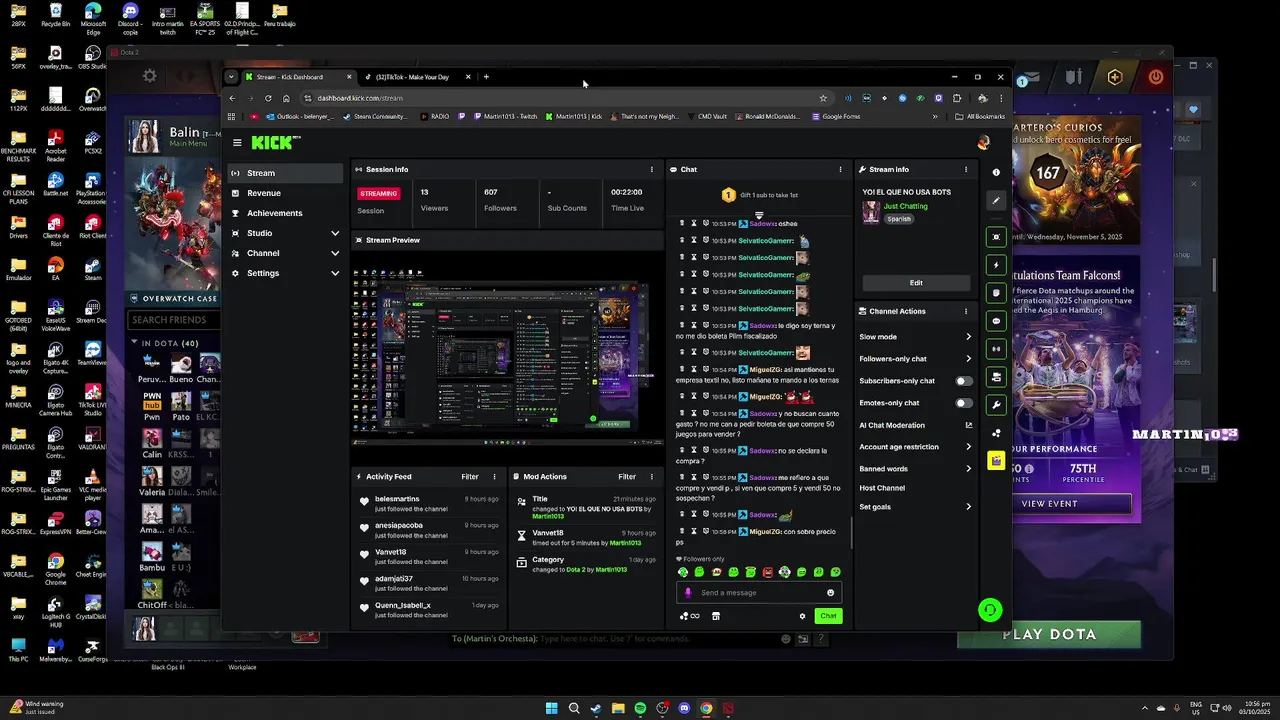Open the Kick hamburger menu icon

tap(237, 143)
